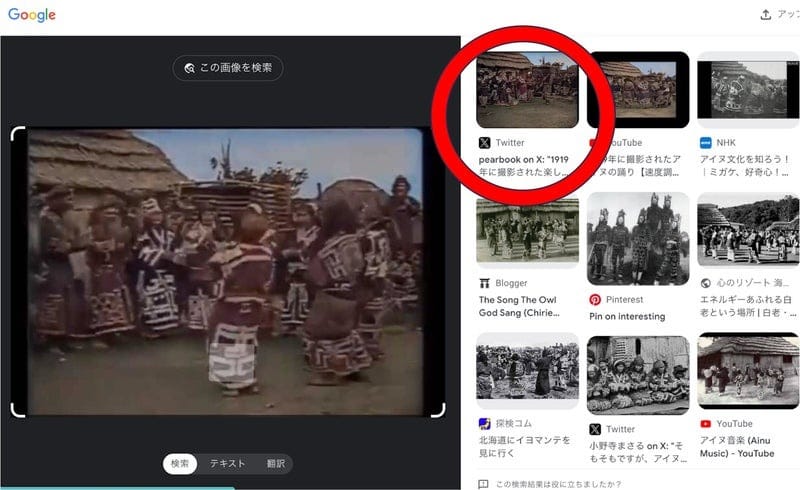Click the X icon beside 'Twitter' pearbook result
Image resolution: width=800 pixels, height=490 pixels.
(484, 143)
